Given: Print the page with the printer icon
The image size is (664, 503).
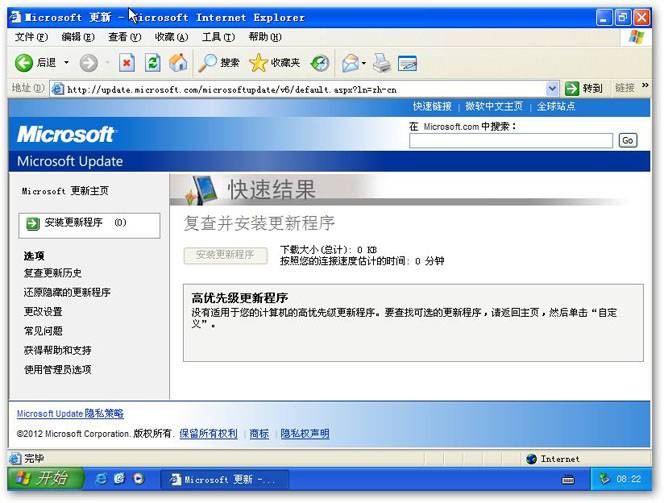Looking at the screenshot, I should (x=382, y=63).
